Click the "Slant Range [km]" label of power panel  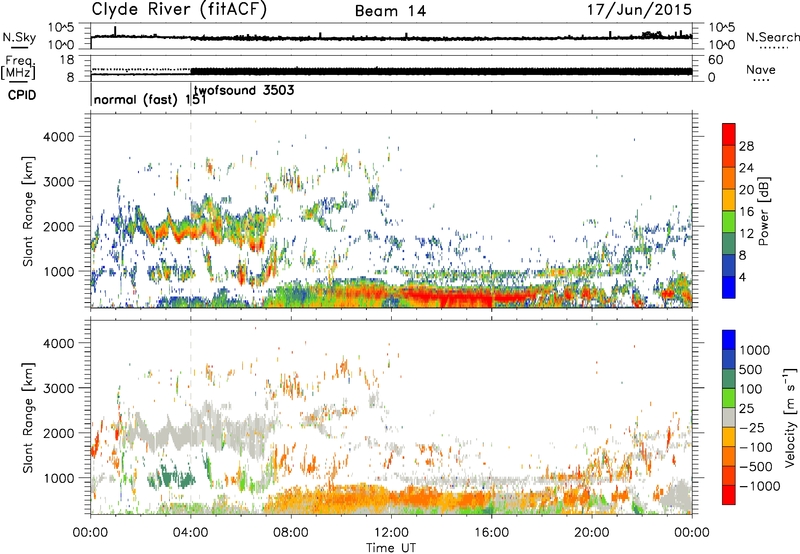(x=28, y=211)
